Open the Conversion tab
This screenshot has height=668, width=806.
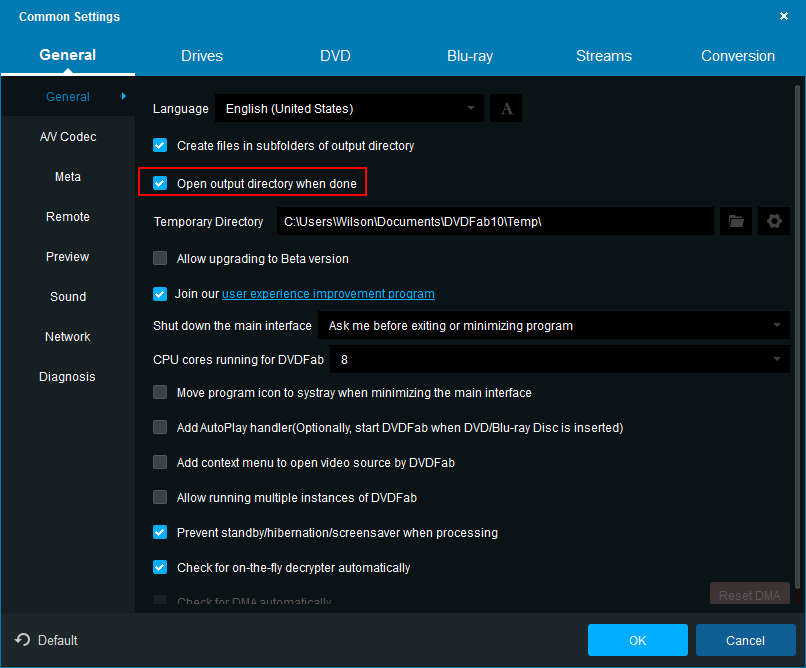point(738,56)
